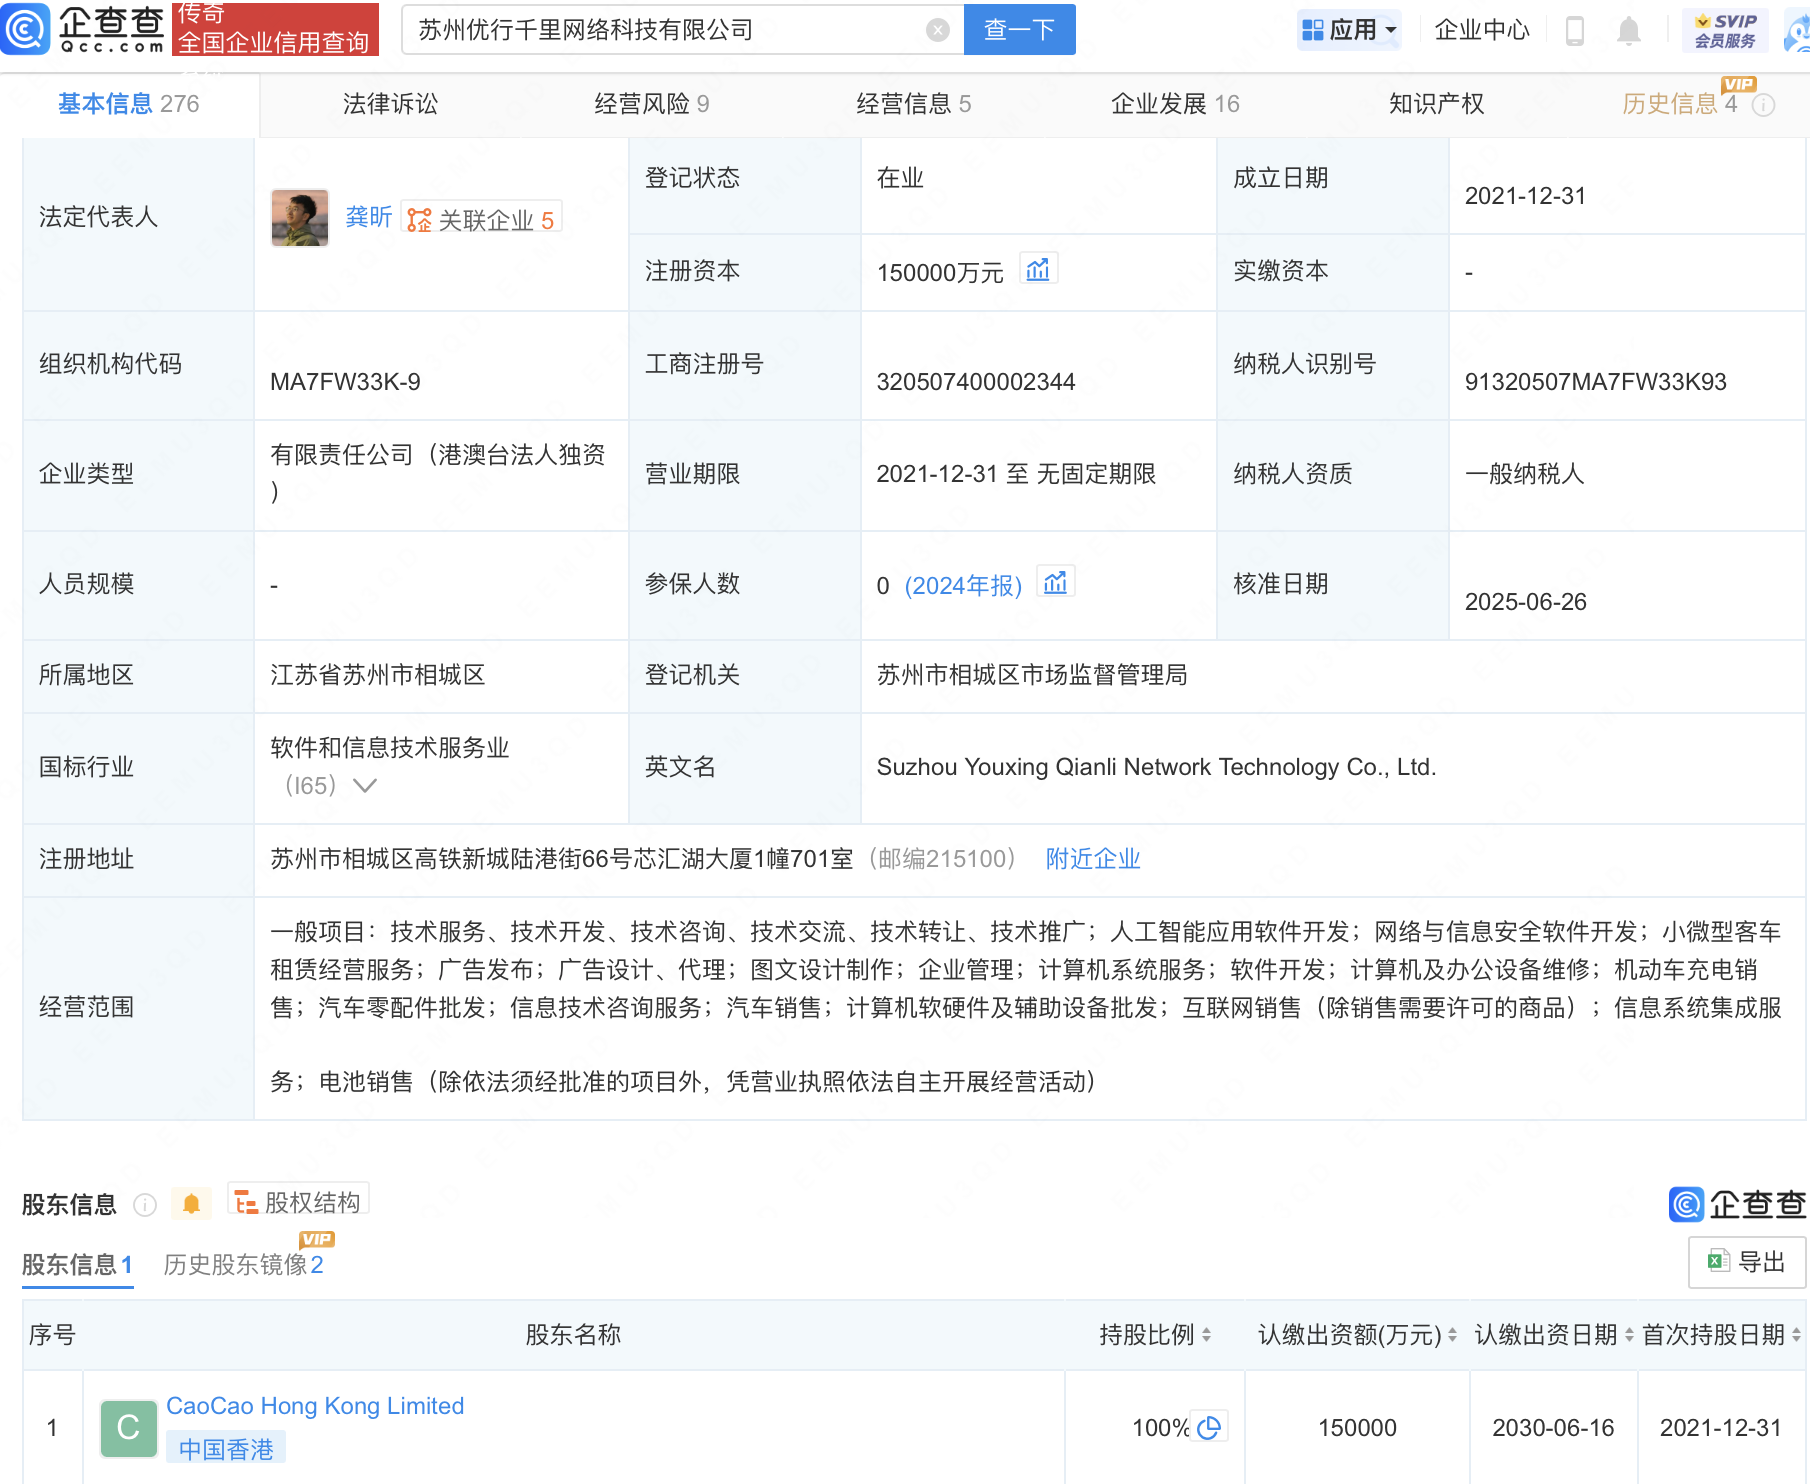This screenshot has height=1484, width=1810.
Task: Click the 企查查 logo above export
Action: click(x=1738, y=1204)
